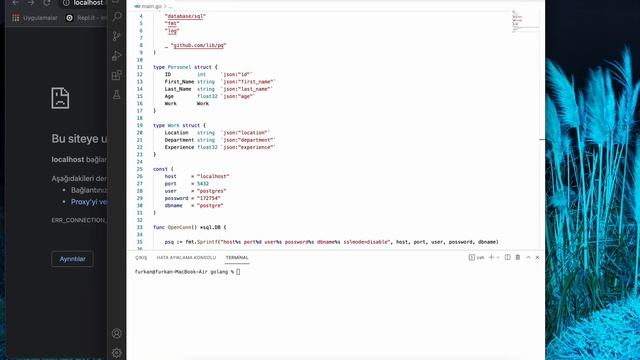The height and width of the screenshot is (360, 640).
Task: Close the terminal panel with the X icon
Action: pyautogui.click(x=538, y=257)
